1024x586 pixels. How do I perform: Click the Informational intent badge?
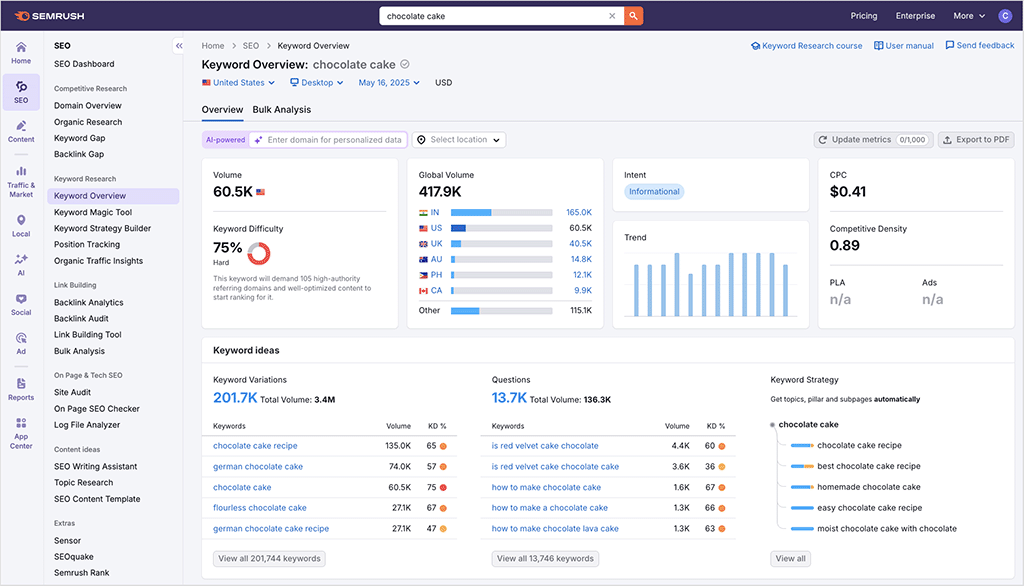point(654,191)
